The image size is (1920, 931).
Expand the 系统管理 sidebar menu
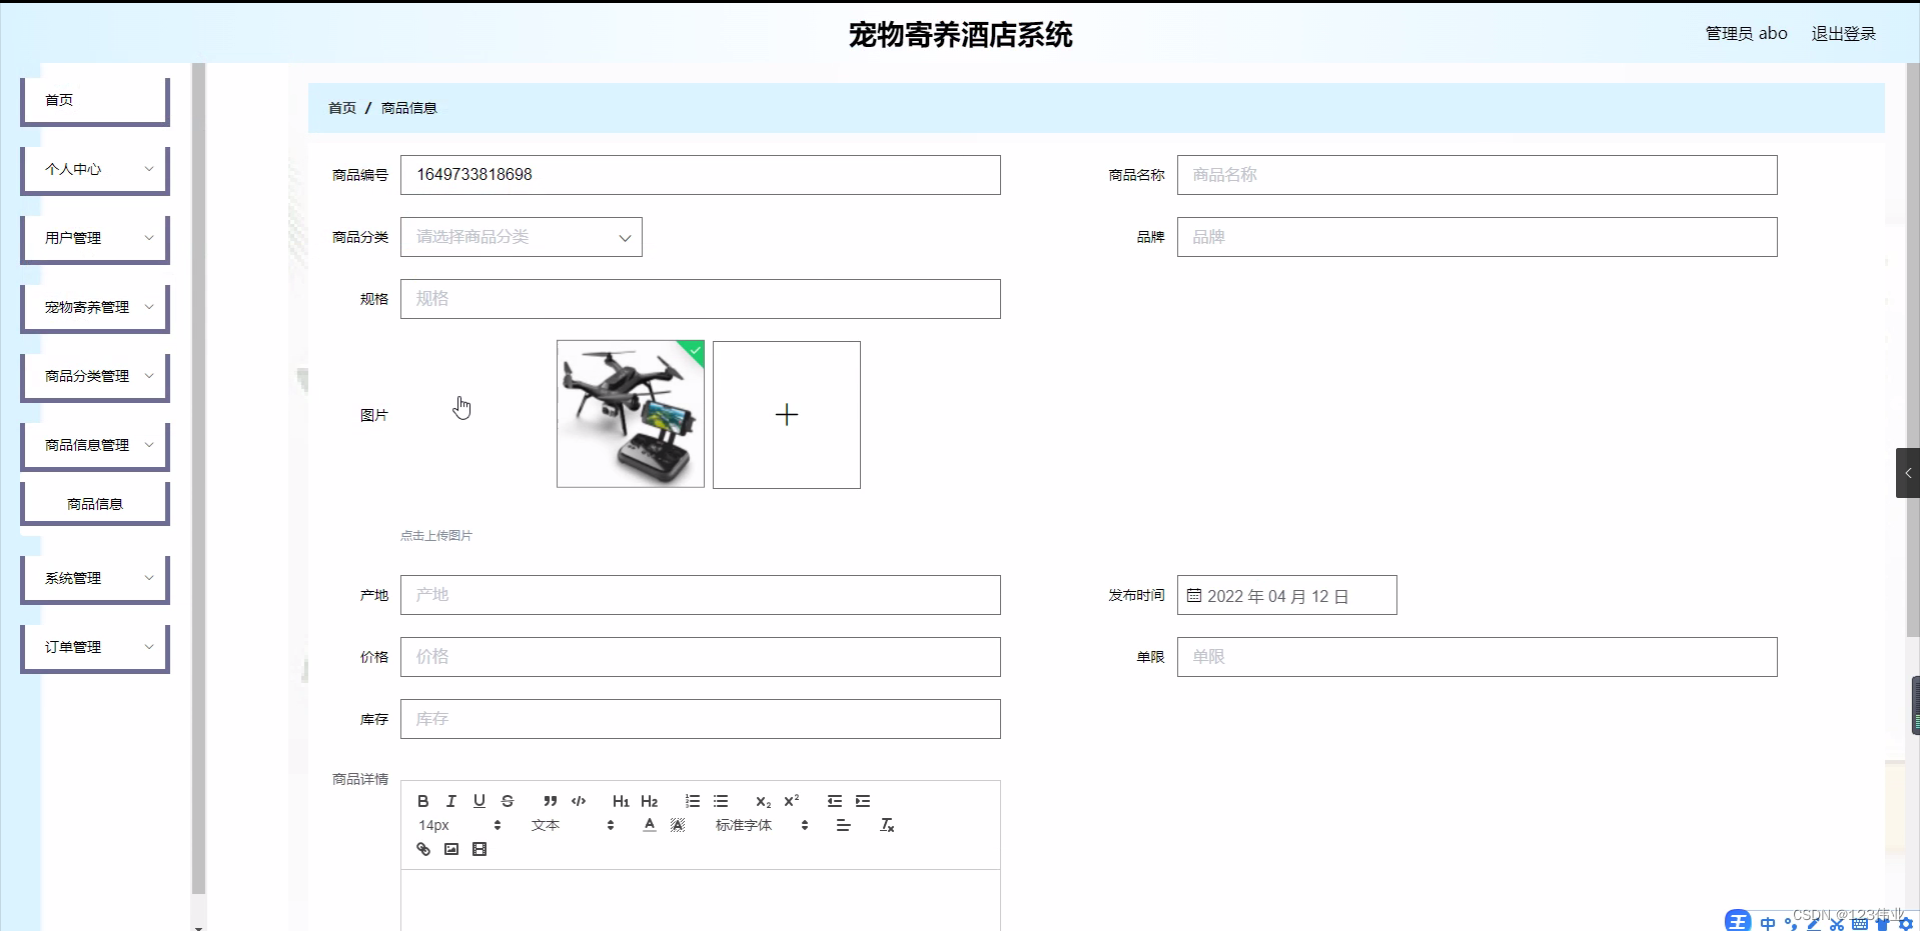(94, 578)
